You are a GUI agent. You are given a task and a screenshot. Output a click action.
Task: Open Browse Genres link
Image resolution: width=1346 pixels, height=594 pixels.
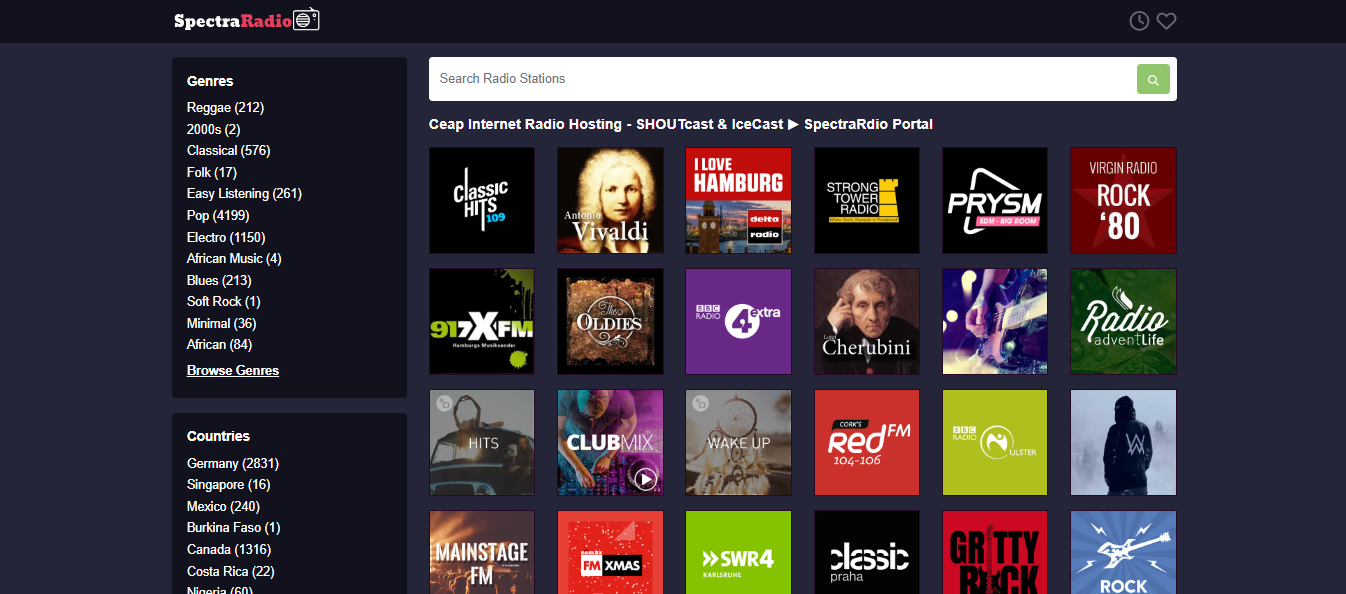233,370
